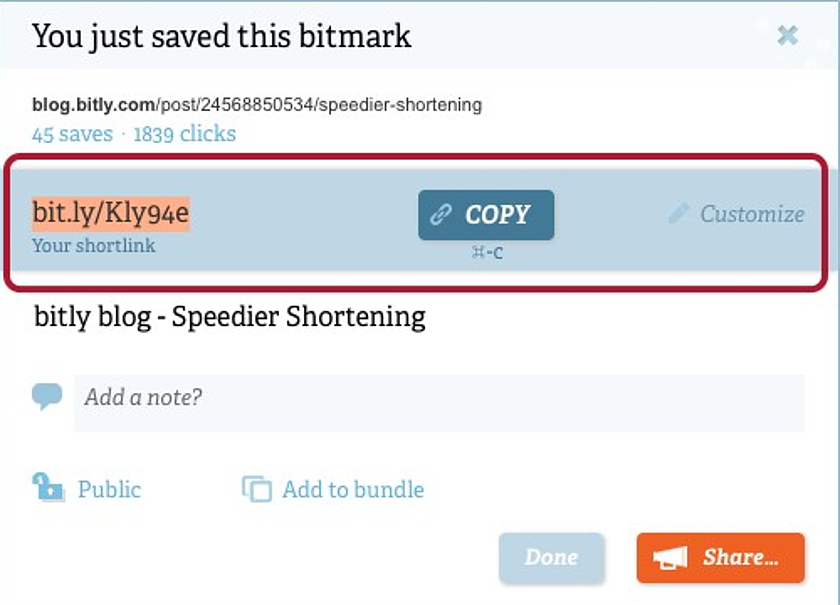This screenshot has width=840, height=605.
Task: Click the ⌘-C shortcut hint under COPY
Action: click(x=486, y=253)
